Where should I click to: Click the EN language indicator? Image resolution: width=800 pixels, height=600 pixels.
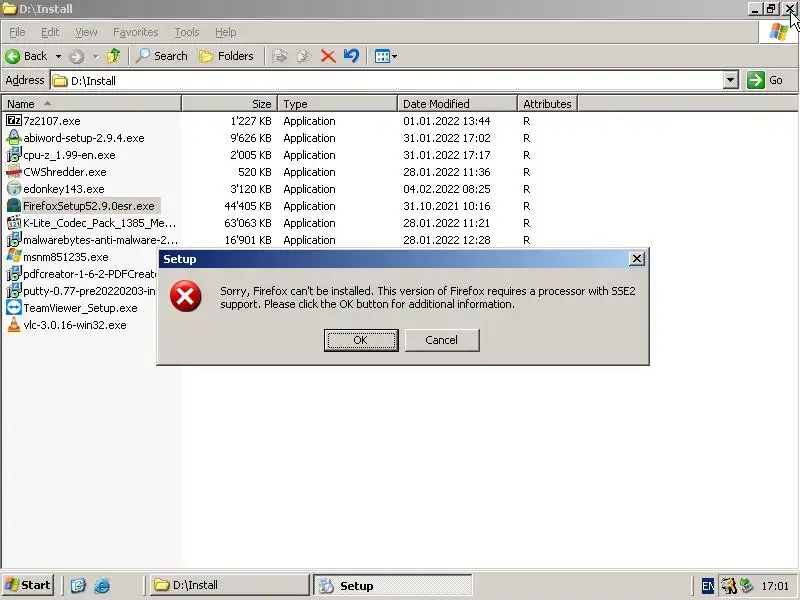pos(708,586)
